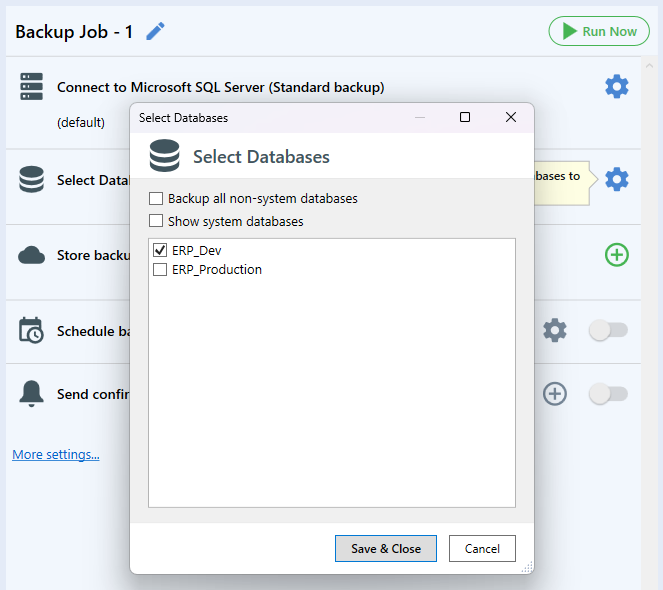
Task: Click the Backup Job - 1 title
Action: (74, 32)
